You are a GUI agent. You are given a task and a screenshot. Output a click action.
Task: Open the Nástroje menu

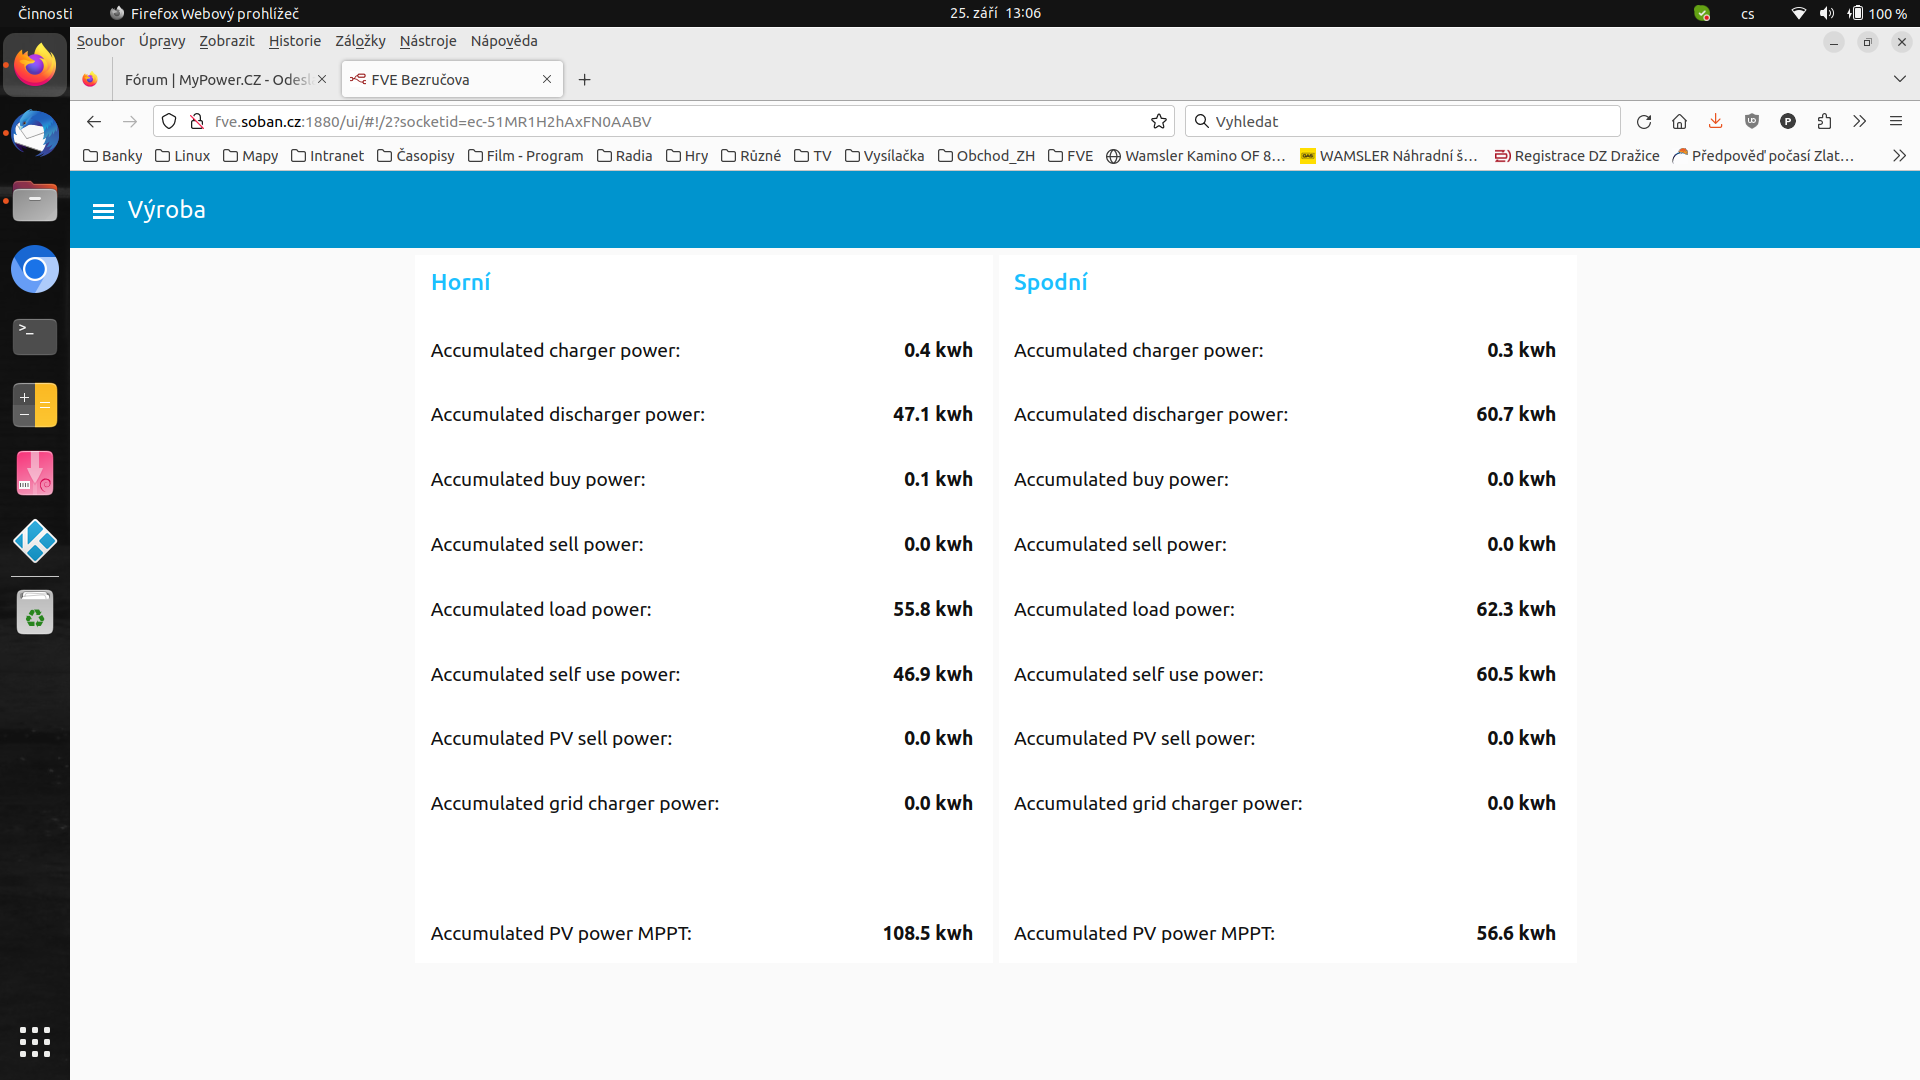coord(428,41)
